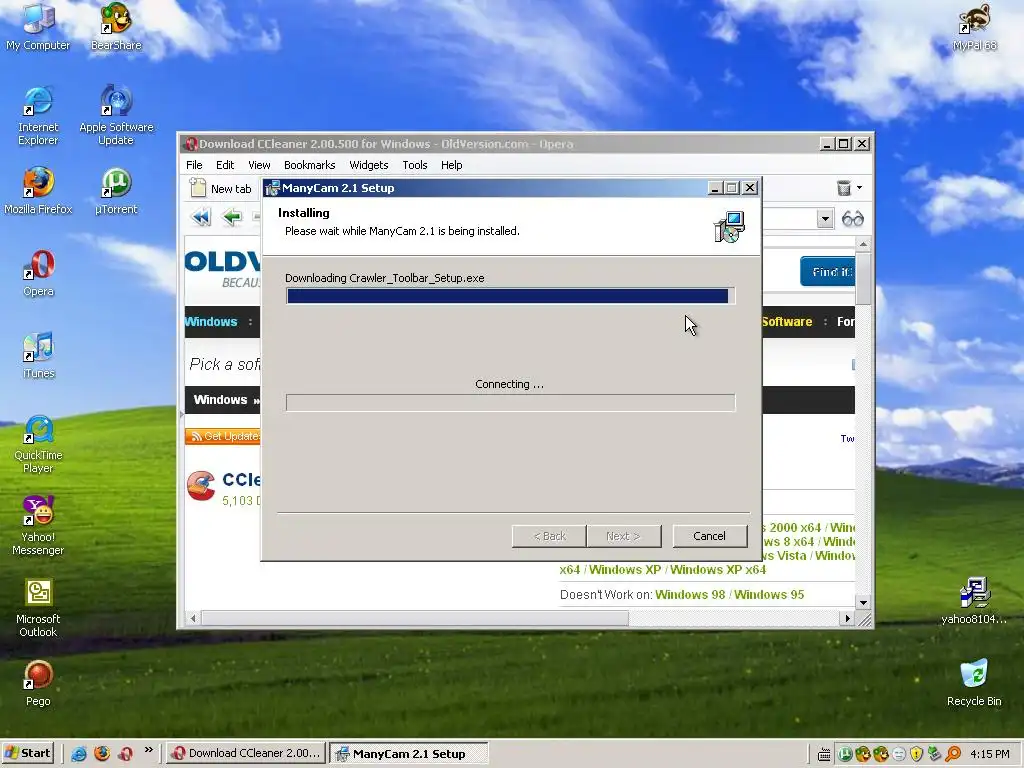1024x768 pixels.
Task: Click Opera horizontal scrollbar right arrow
Action: click(x=847, y=618)
